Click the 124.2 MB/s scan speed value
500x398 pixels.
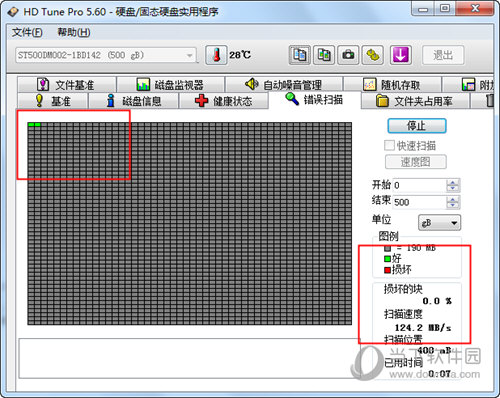pyautogui.click(x=423, y=328)
